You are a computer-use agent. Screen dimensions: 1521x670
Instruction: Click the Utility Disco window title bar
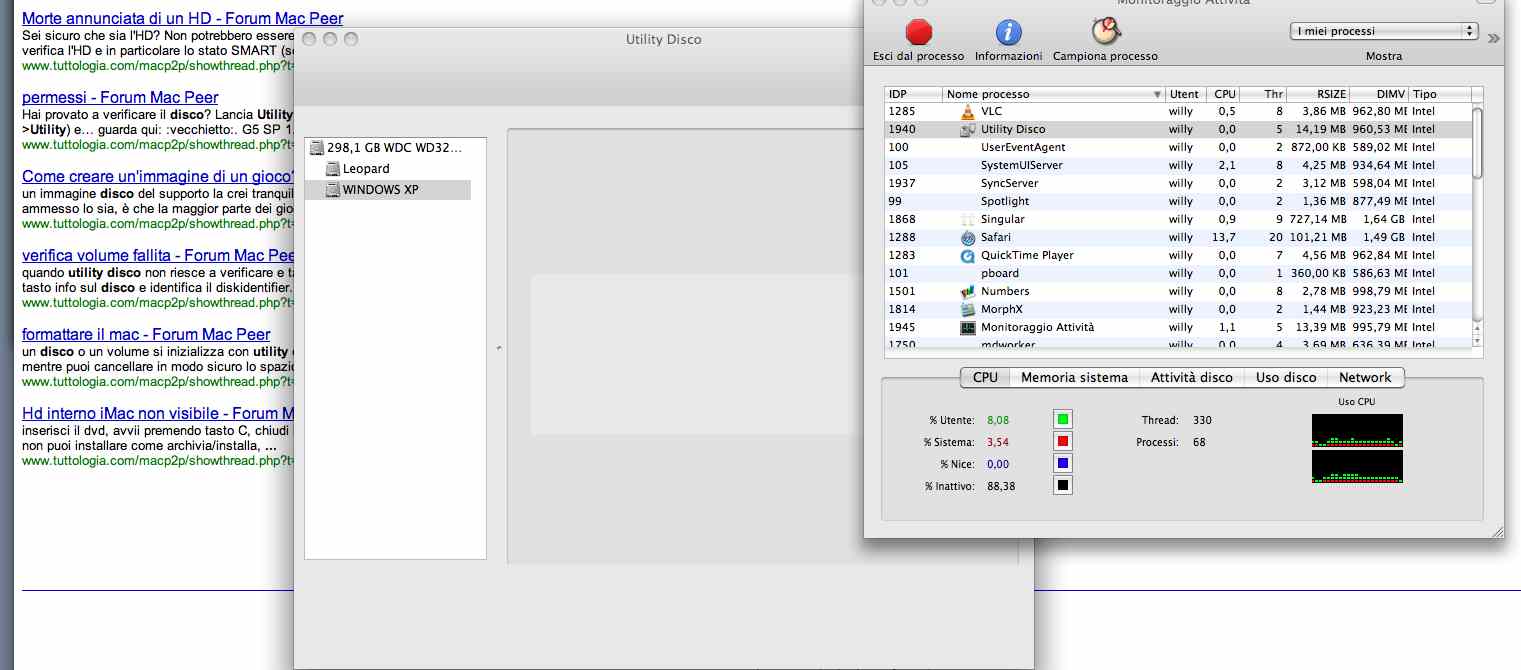click(x=663, y=39)
